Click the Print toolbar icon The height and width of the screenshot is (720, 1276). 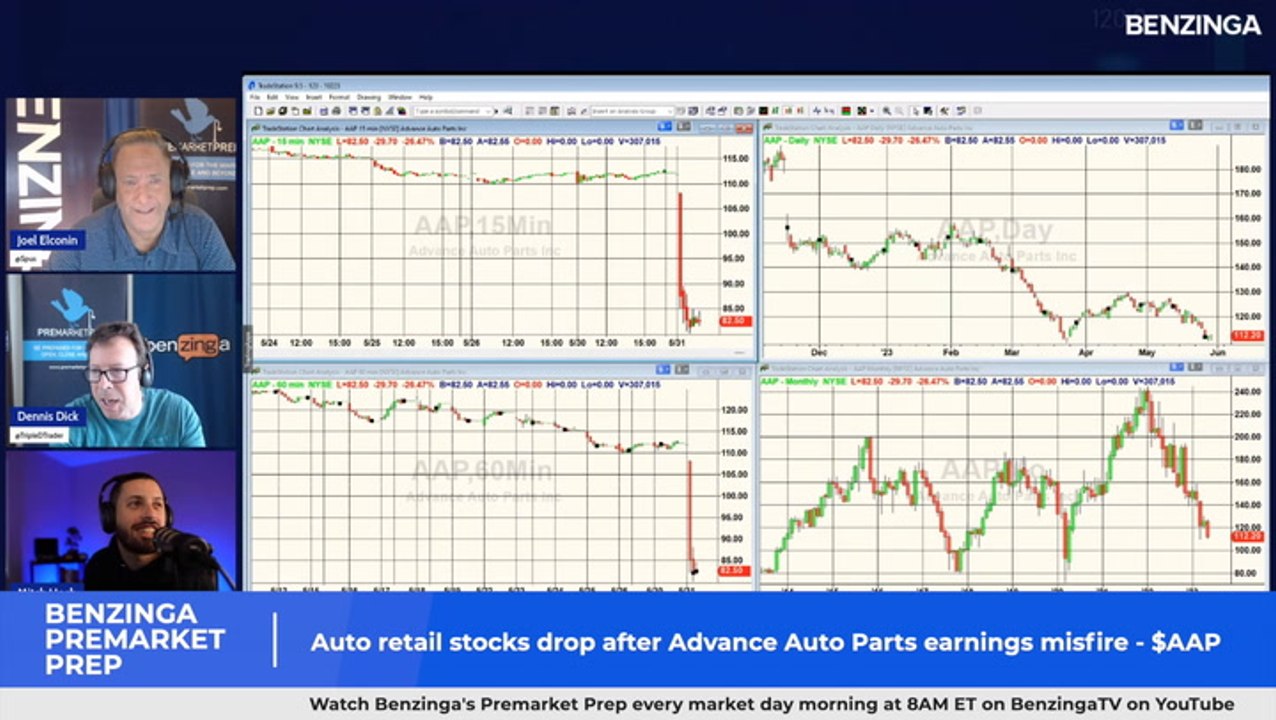coord(336,111)
